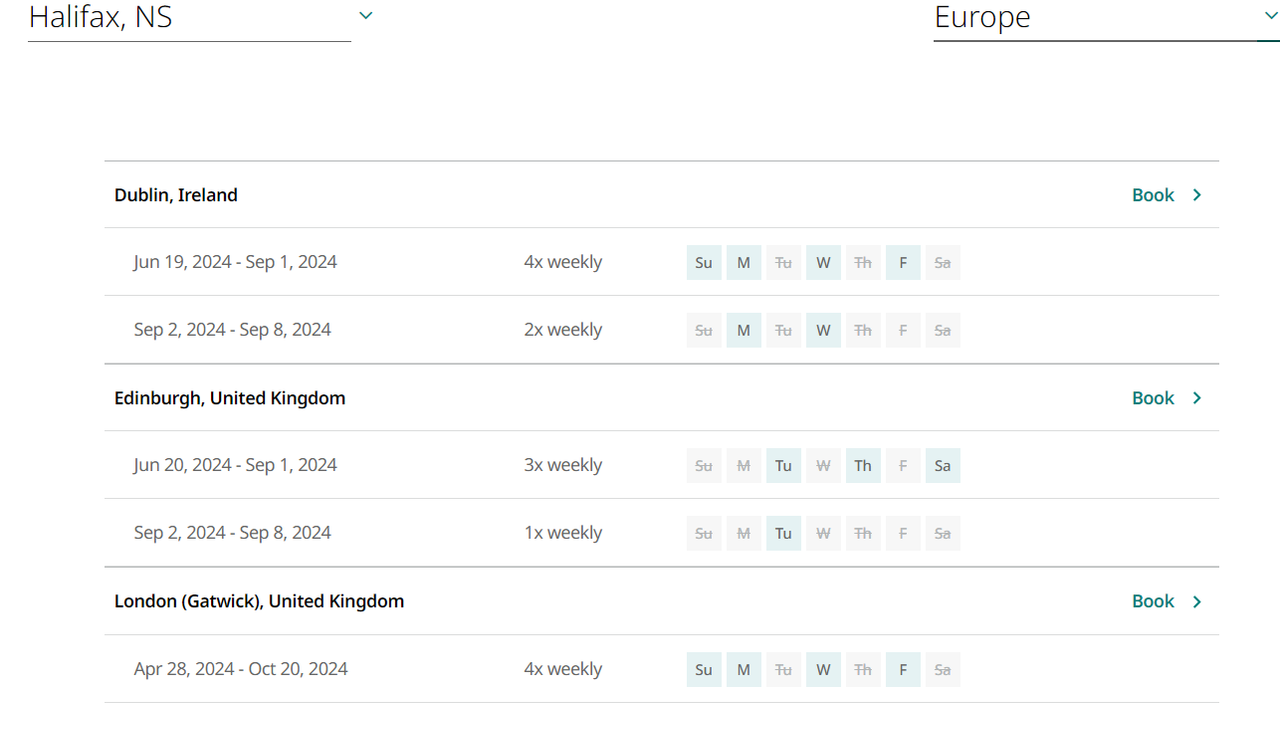Viewport: 1280px width, 741px height.
Task: Click the Dublin, Ireland destination heading
Action: (x=176, y=195)
